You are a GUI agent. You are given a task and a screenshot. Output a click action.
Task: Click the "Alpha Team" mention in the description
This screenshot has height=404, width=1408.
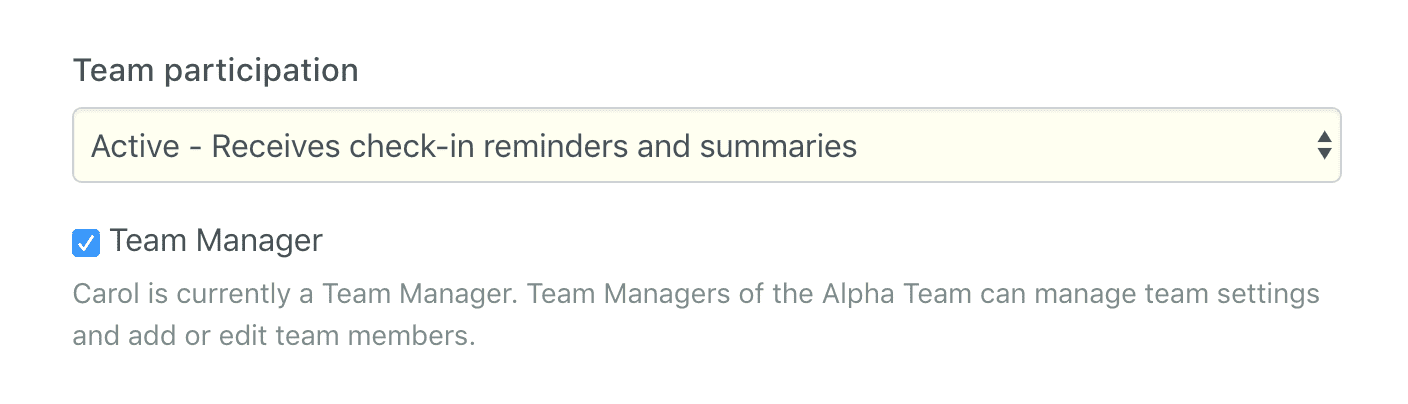(877, 296)
